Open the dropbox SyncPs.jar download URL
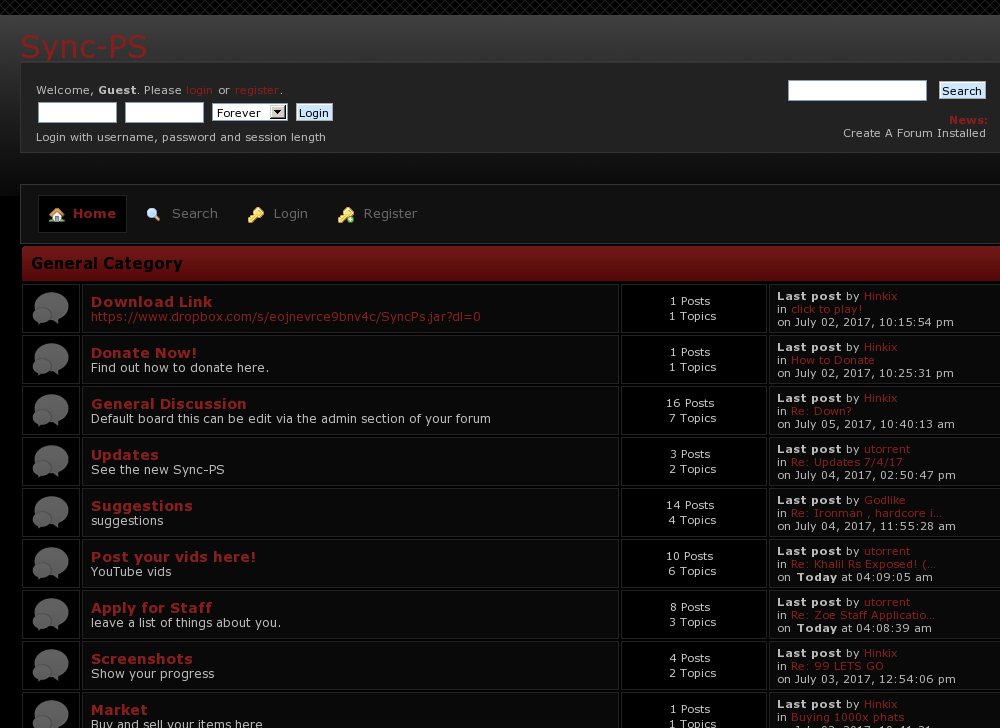The image size is (1000, 728). (x=285, y=317)
